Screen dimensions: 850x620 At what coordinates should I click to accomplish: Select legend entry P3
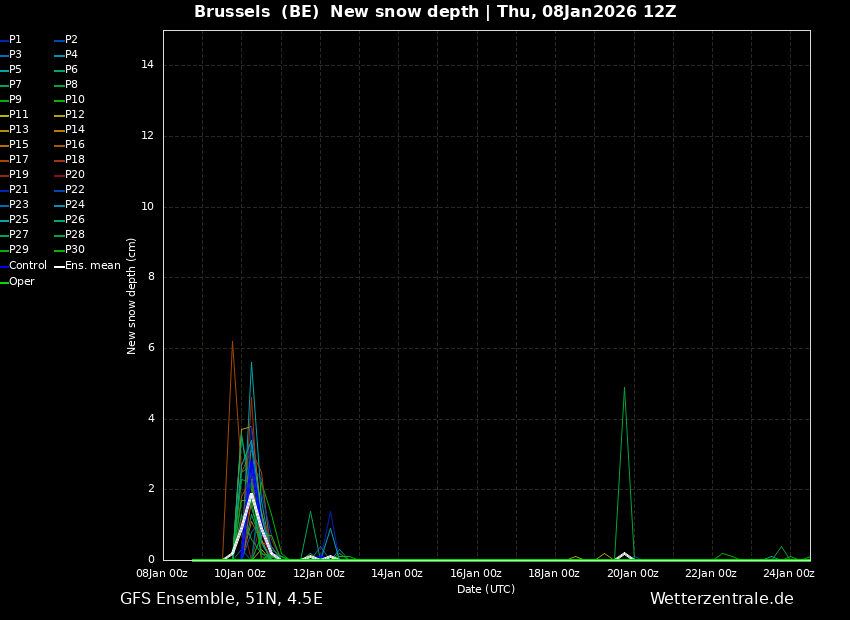pyautogui.click(x=11, y=55)
